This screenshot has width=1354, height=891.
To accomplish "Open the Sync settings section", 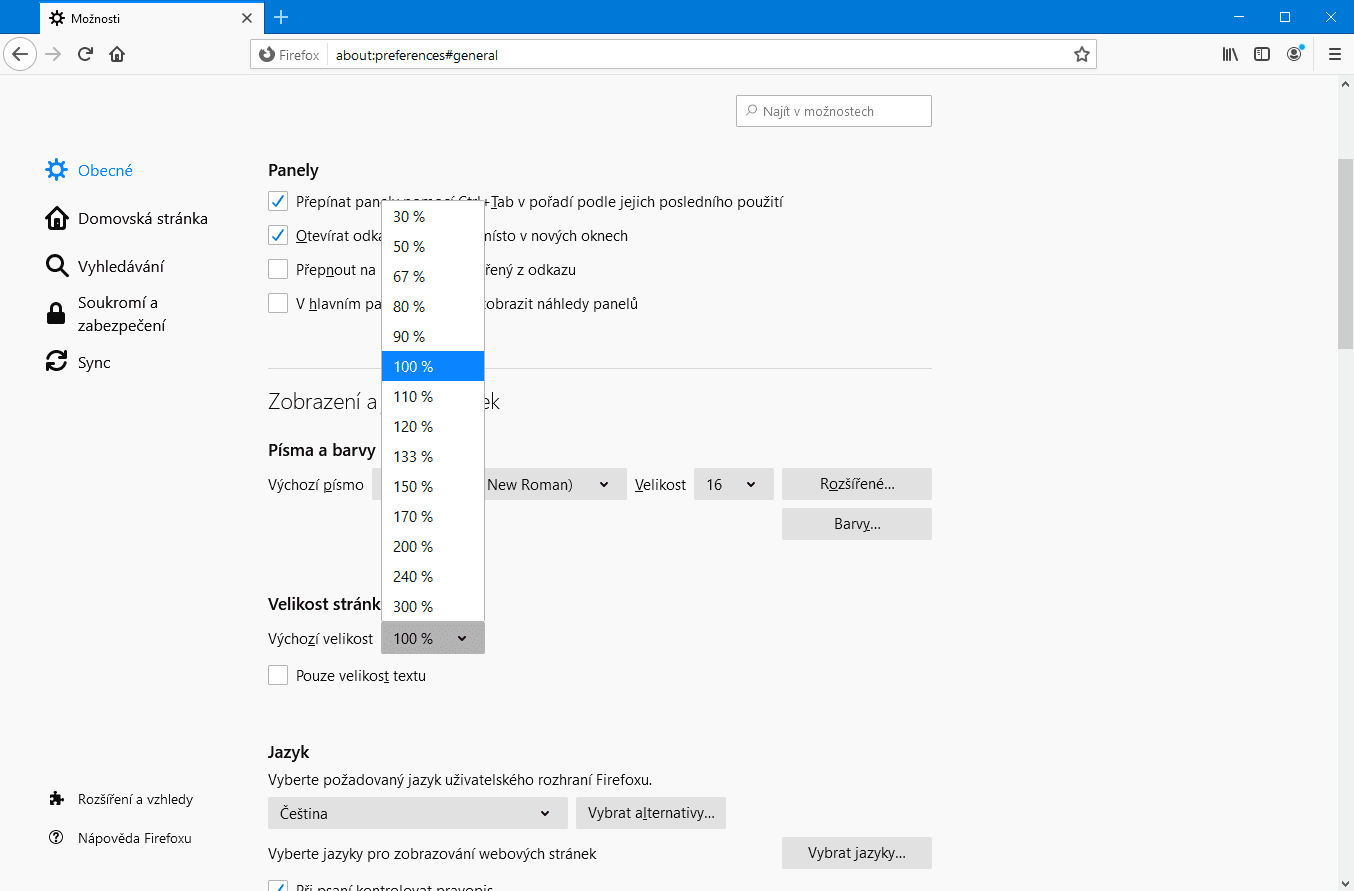I will pos(95,362).
